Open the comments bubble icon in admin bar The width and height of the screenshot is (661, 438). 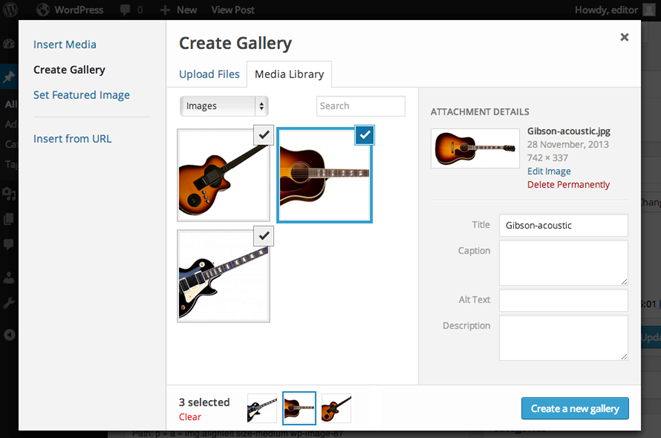(125, 10)
